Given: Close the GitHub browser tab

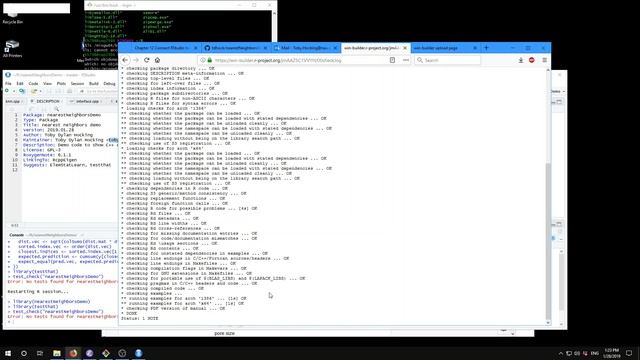Looking at the screenshot, I should pos(265,48).
